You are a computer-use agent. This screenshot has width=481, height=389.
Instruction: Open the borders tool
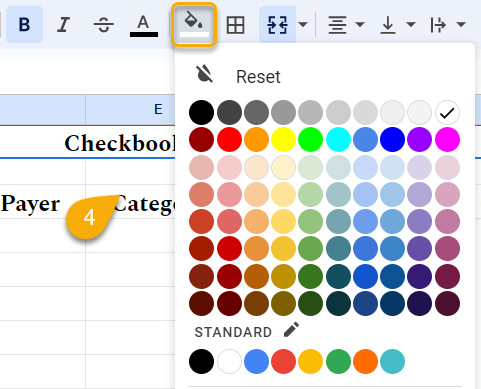click(235, 25)
